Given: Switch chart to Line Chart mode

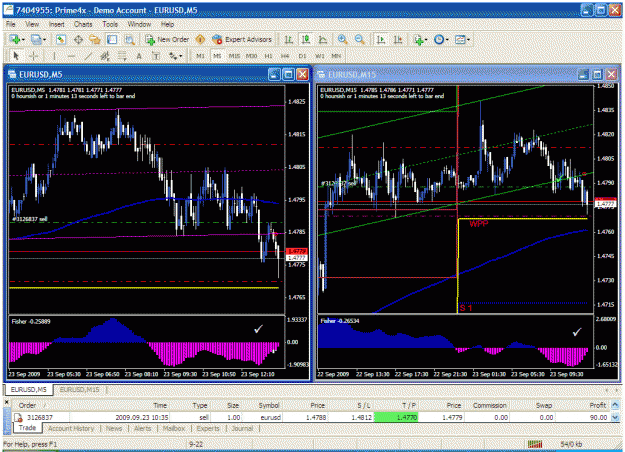Looking at the screenshot, I should pos(323,39).
